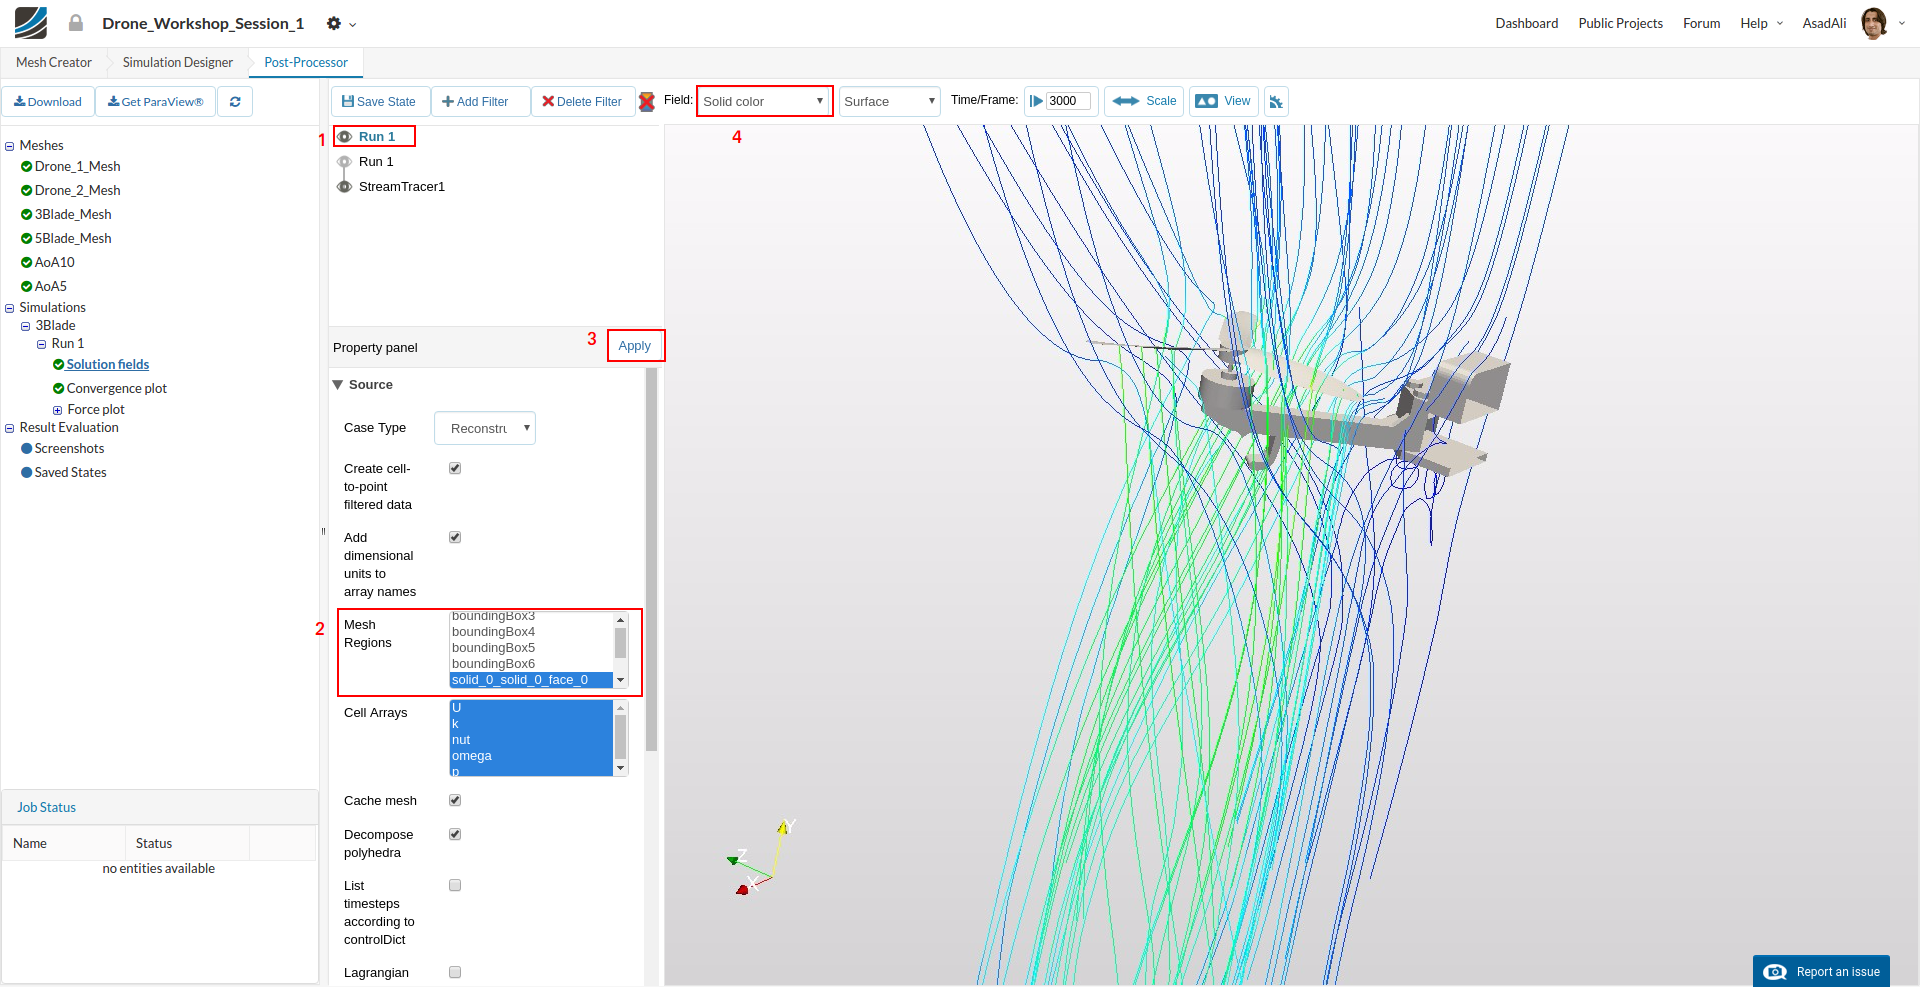Click the crossed-out filter icon next to Field
1920x987 pixels.
click(x=647, y=102)
